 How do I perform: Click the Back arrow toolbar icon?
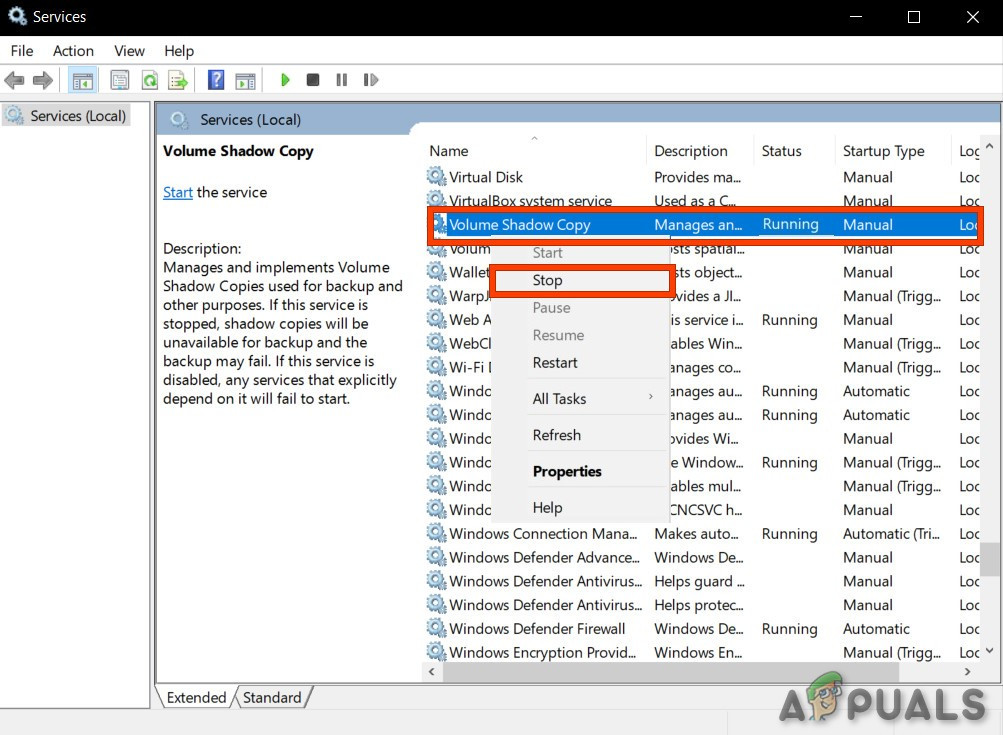[x=14, y=80]
